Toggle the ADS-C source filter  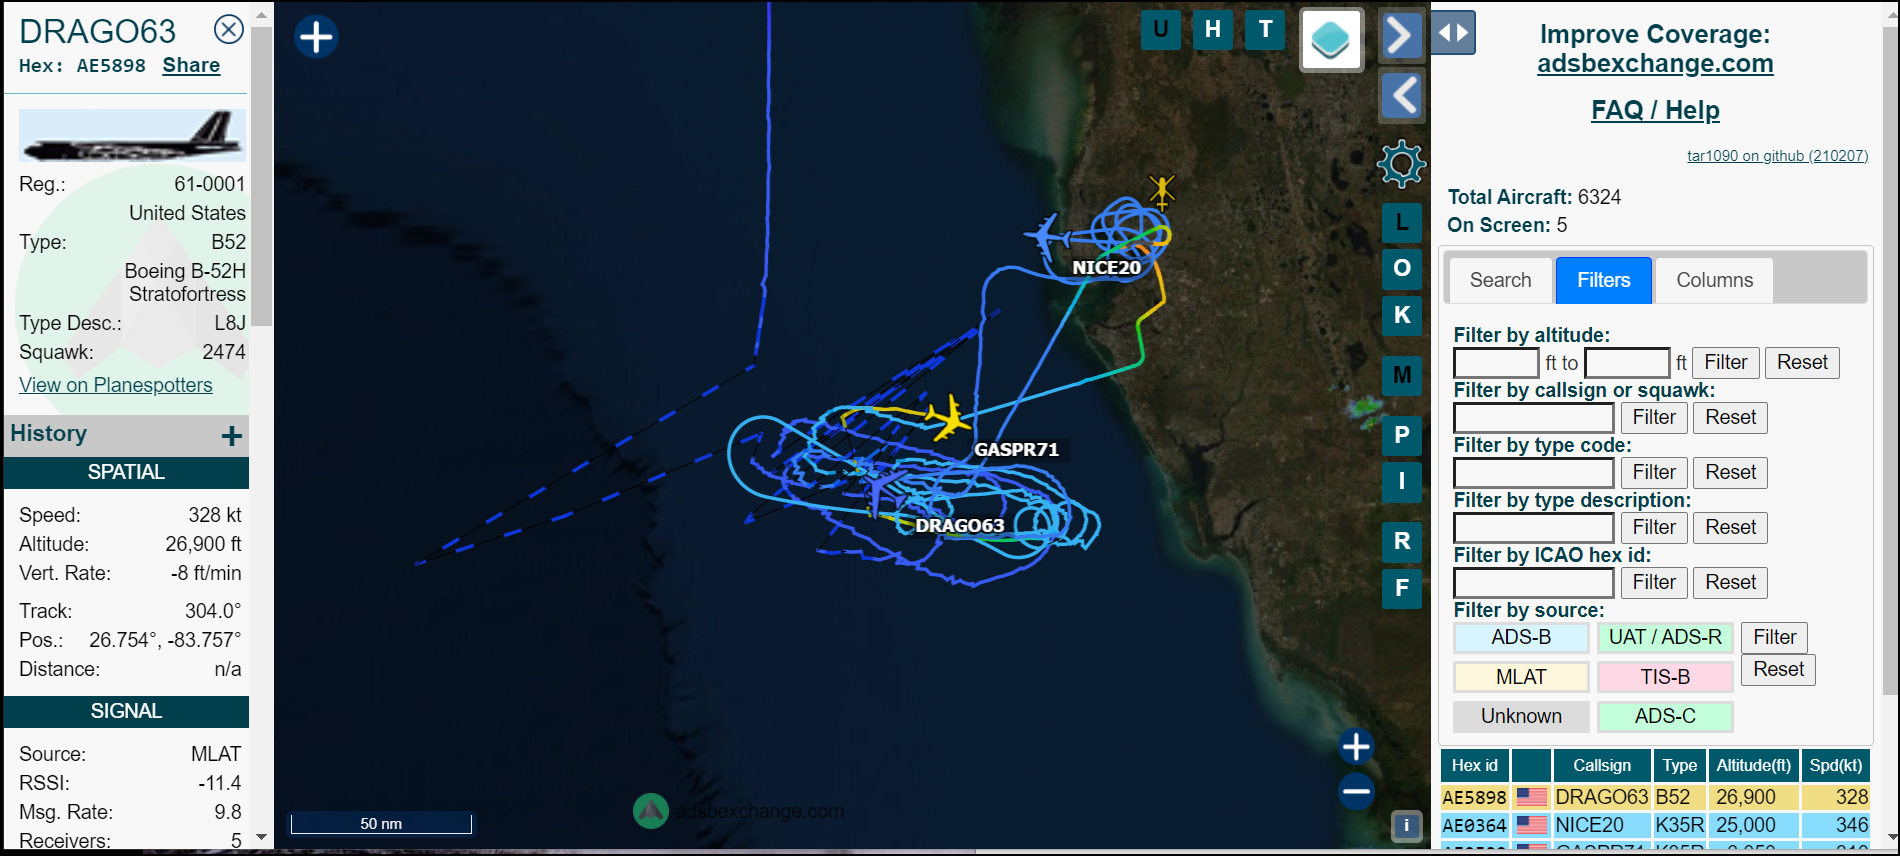1665,716
